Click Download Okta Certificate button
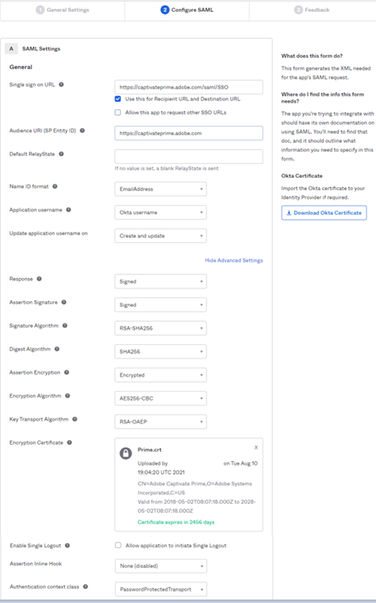376x603 pixels. 324,213
